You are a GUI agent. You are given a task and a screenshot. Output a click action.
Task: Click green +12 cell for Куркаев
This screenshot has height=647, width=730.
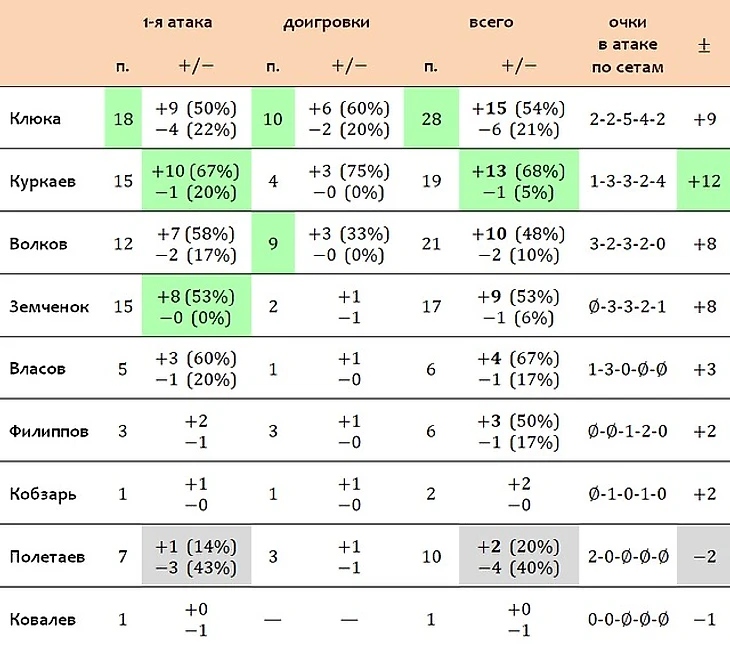click(703, 181)
